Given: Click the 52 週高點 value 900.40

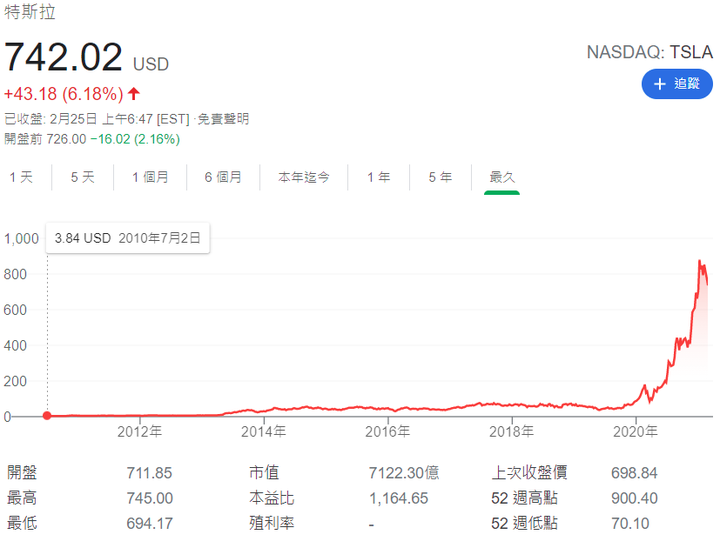Looking at the screenshot, I should 634,498.
